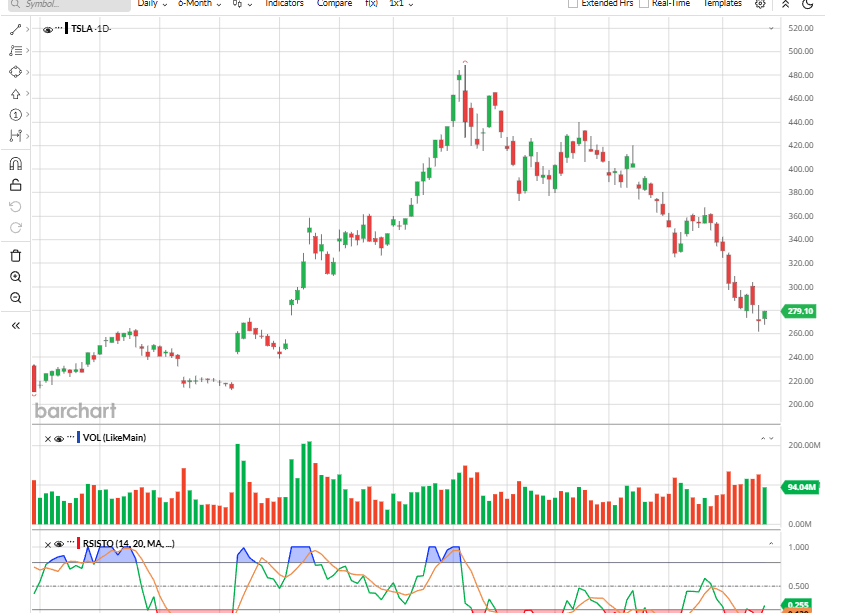Open the Daily frequency dropdown
The width and height of the screenshot is (850, 613).
tap(152, 4)
